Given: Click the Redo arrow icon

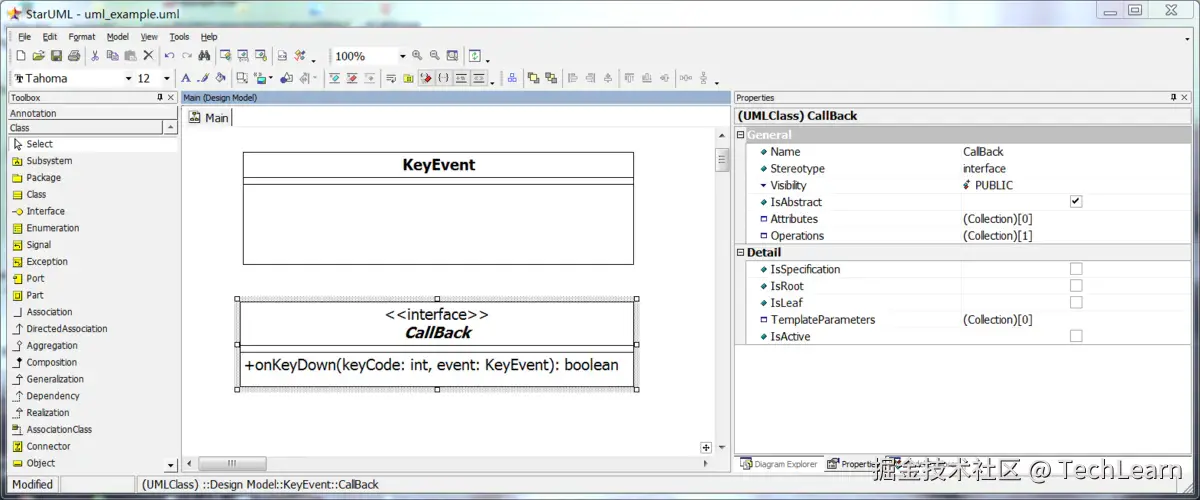Looking at the screenshot, I should pyautogui.click(x=186, y=56).
